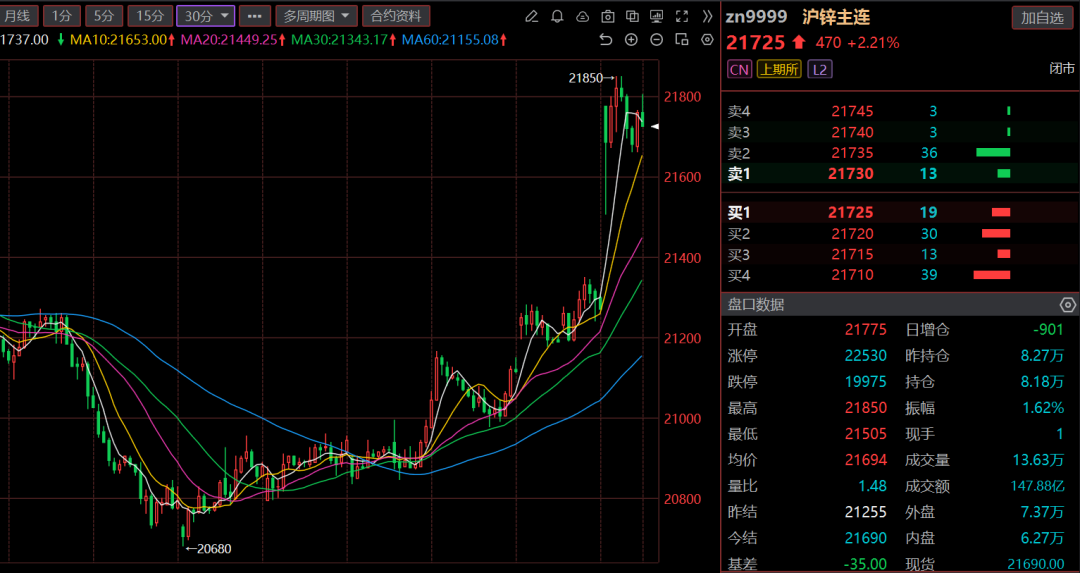Click the 最低 value 21505

pos(866,435)
